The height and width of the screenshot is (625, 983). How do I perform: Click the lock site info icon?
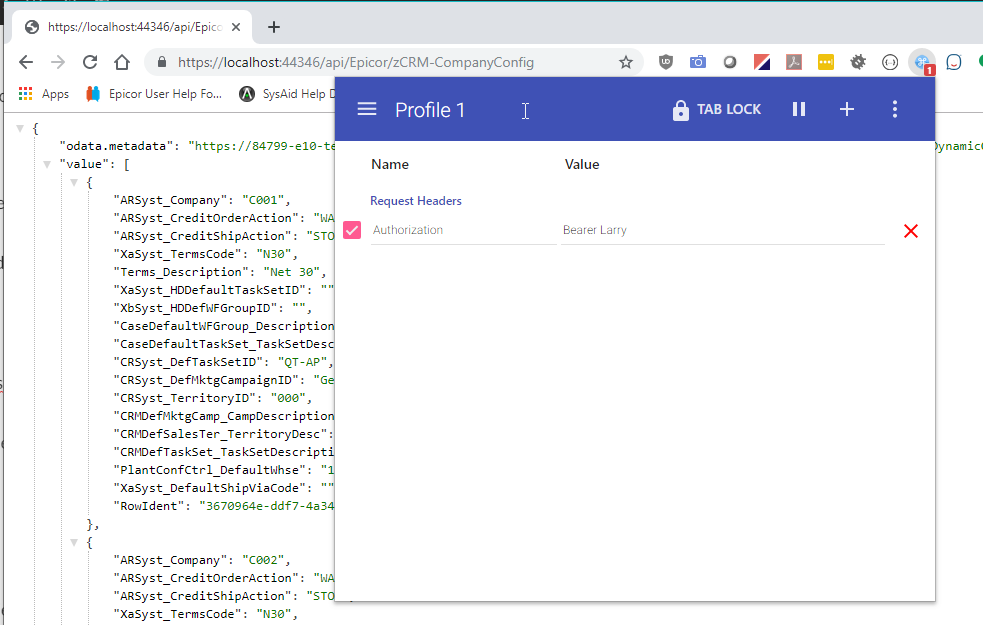[162, 62]
